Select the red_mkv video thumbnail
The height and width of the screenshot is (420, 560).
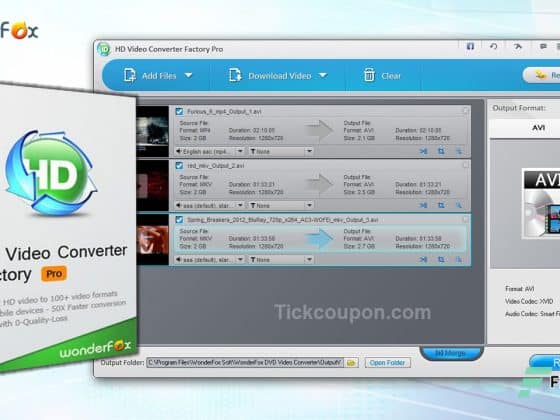(152, 185)
